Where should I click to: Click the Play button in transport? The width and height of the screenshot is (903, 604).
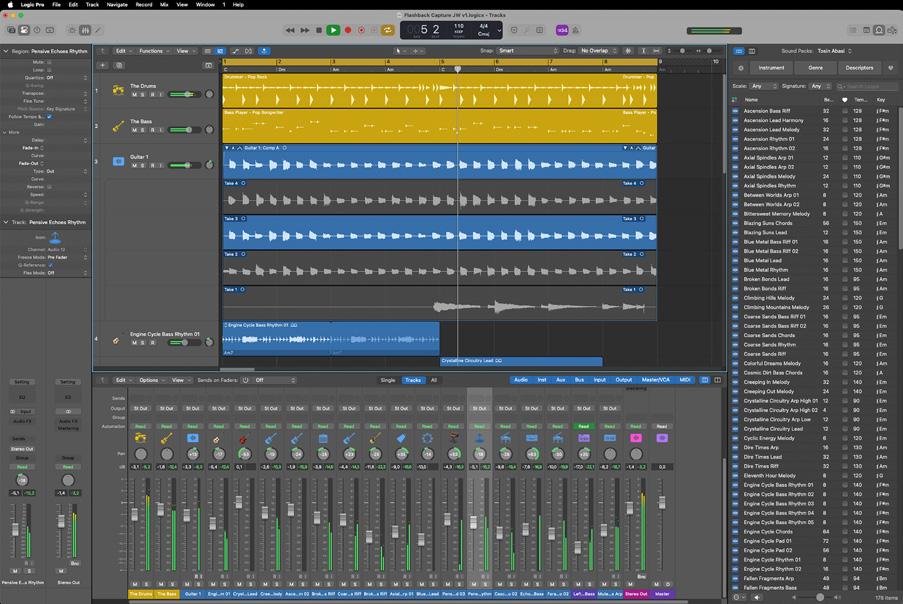pos(333,30)
